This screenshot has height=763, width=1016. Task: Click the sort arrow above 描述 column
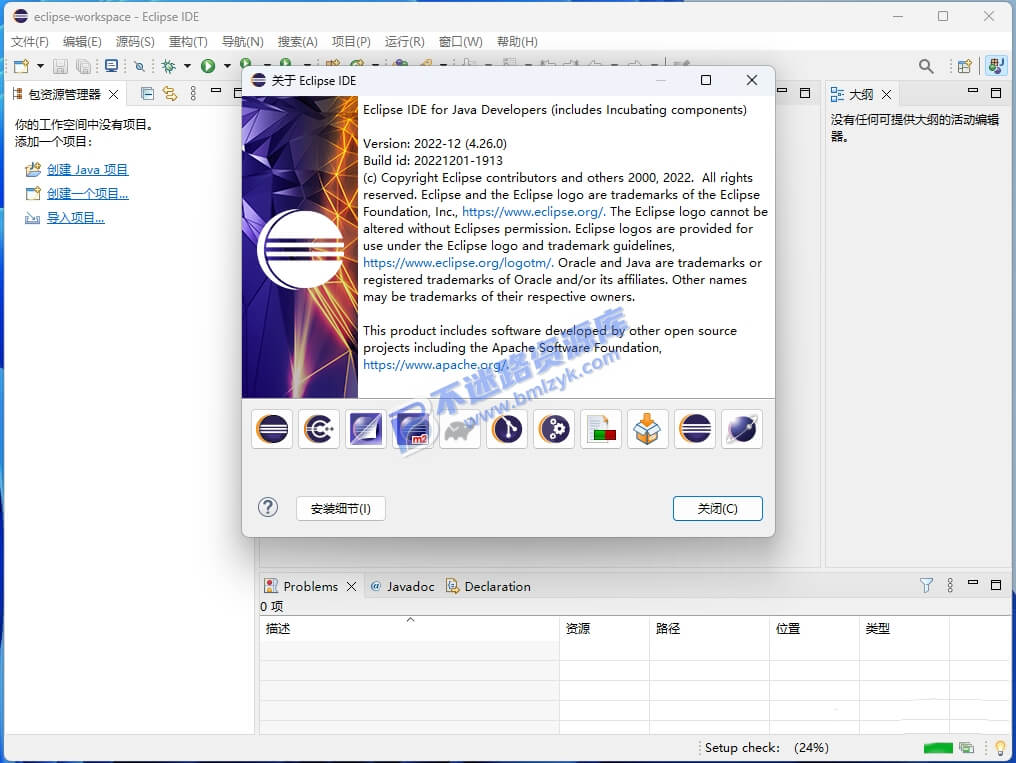click(x=410, y=620)
